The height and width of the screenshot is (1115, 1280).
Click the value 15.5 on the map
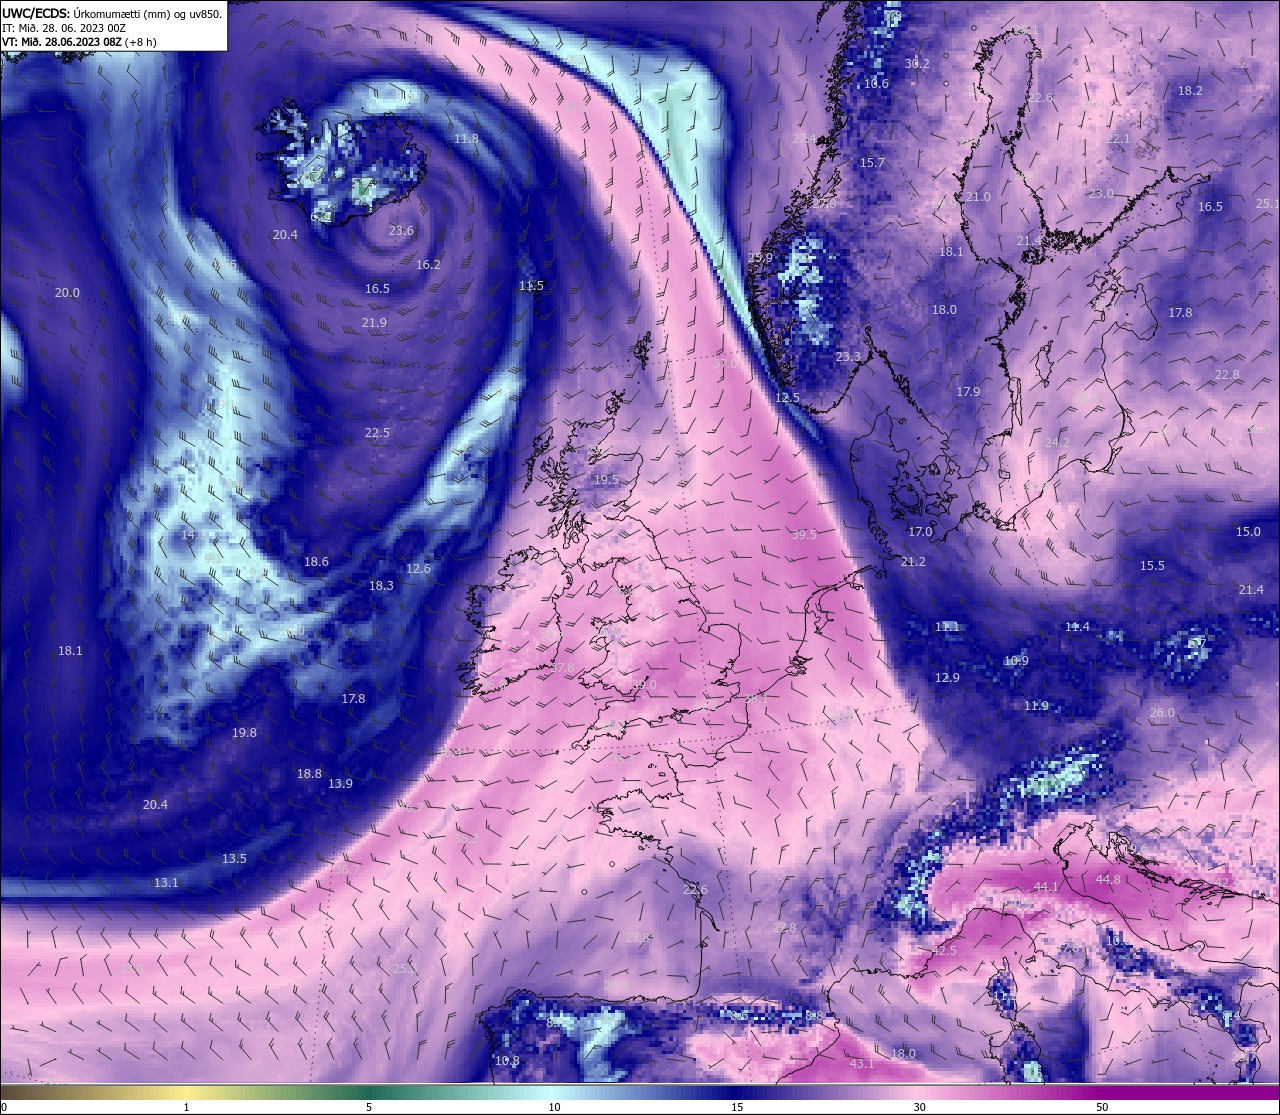1152,566
